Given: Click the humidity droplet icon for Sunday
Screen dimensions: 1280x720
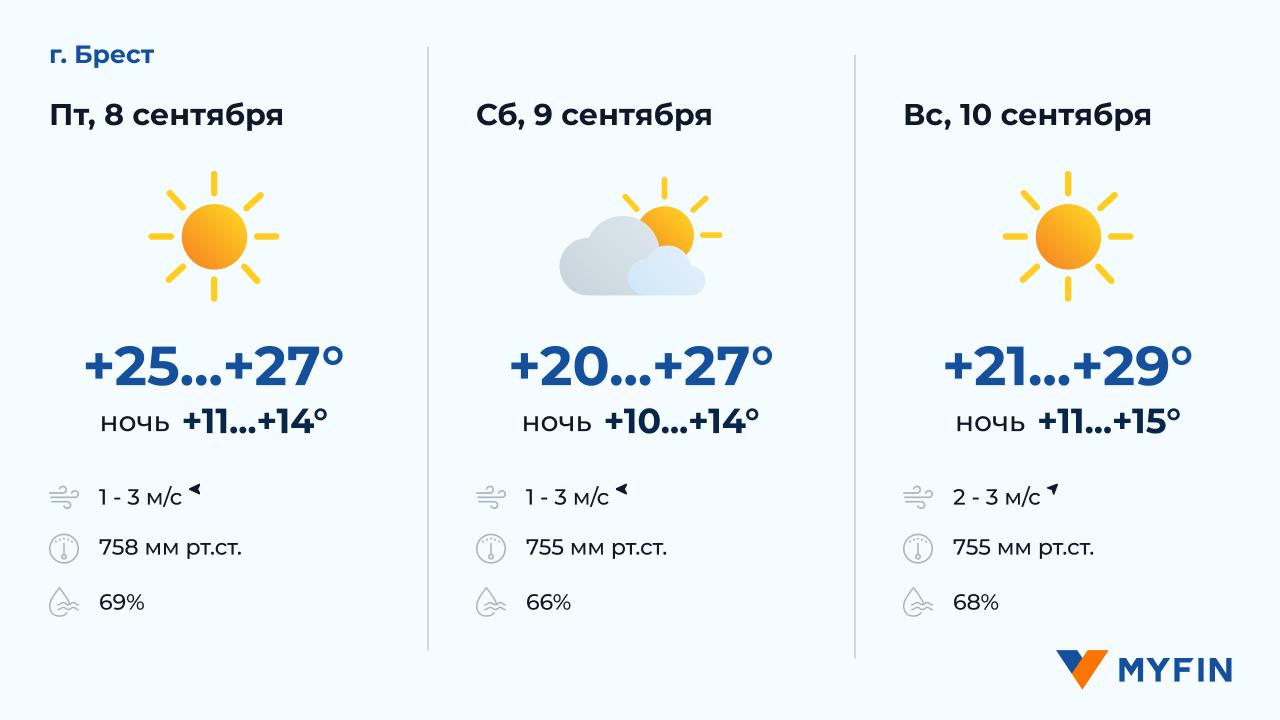Looking at the screenshot, I should (x=917, y=603).
